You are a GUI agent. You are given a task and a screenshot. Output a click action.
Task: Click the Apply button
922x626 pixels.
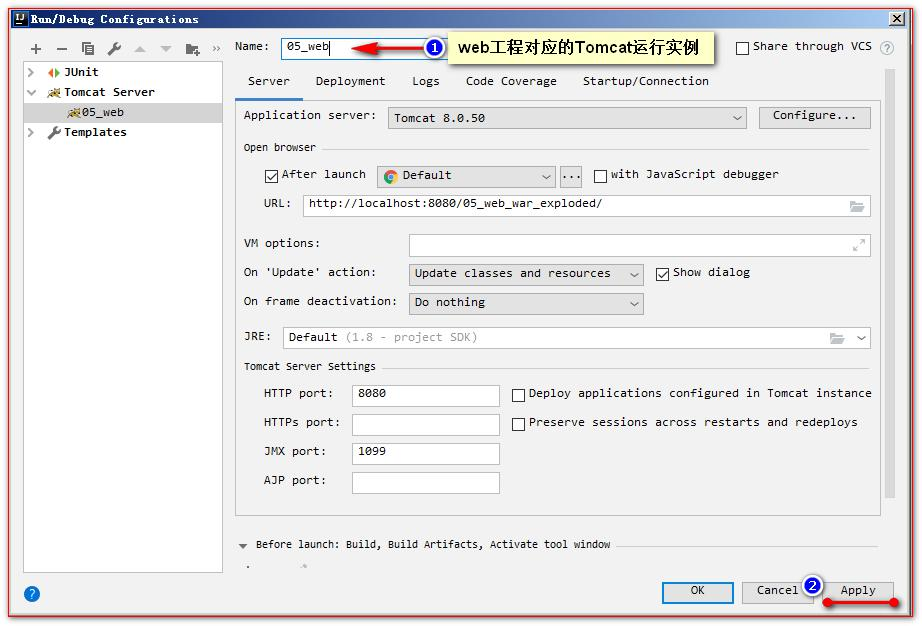(x=858, y=591)
